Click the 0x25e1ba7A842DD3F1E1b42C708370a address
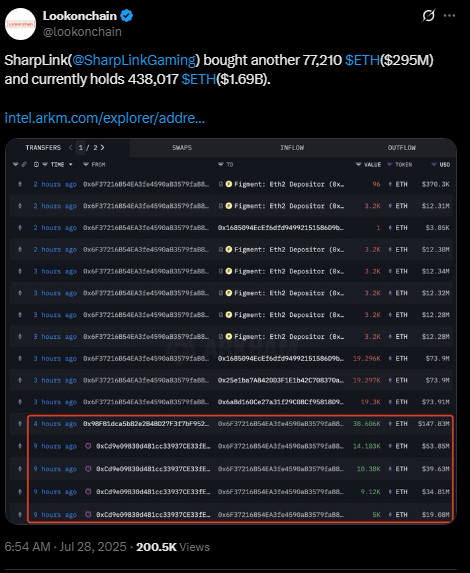This screenshot has width=470, height=573. (x=281, y=380)
